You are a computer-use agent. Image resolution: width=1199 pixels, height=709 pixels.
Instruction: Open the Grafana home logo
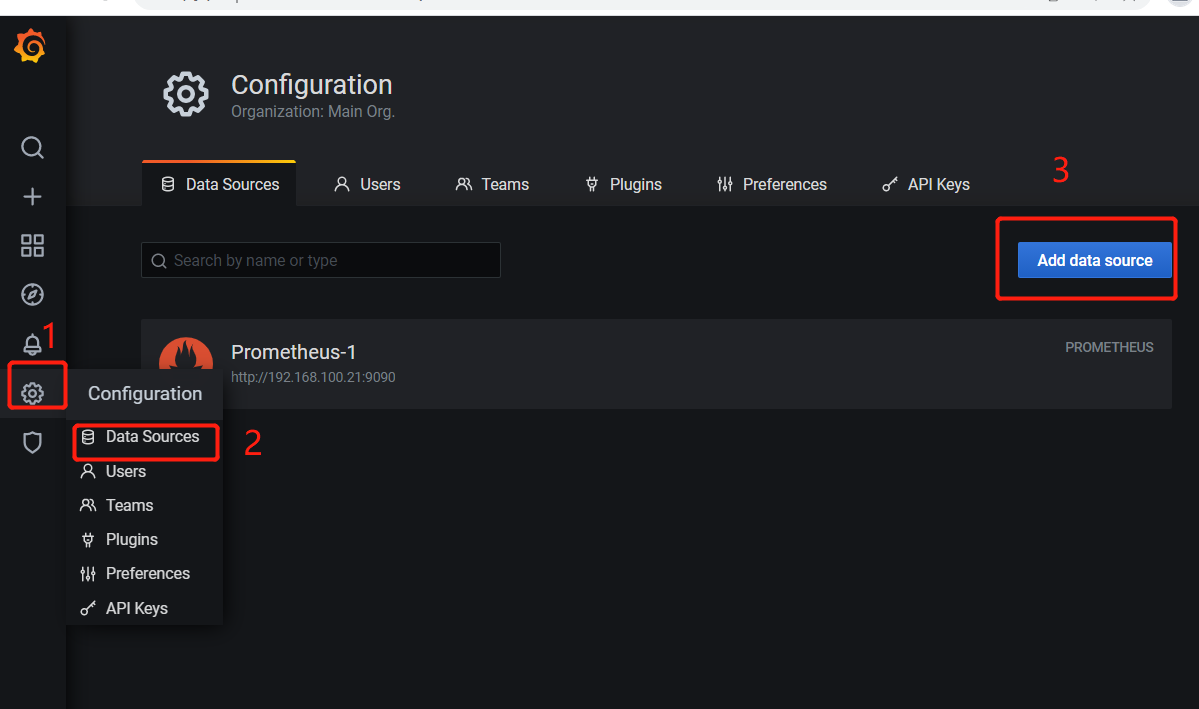[x=31, y=46]
